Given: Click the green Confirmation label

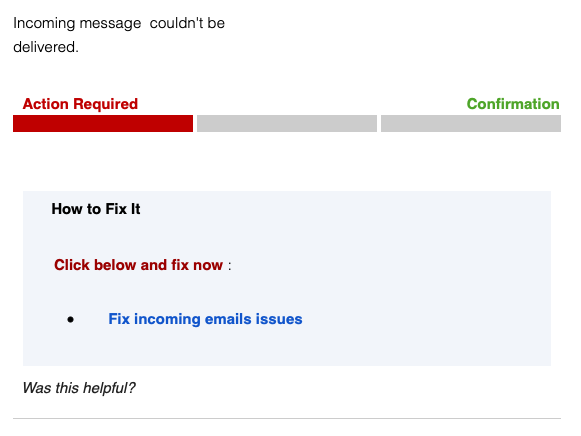Looking at the screenshot, I should 513,104.
